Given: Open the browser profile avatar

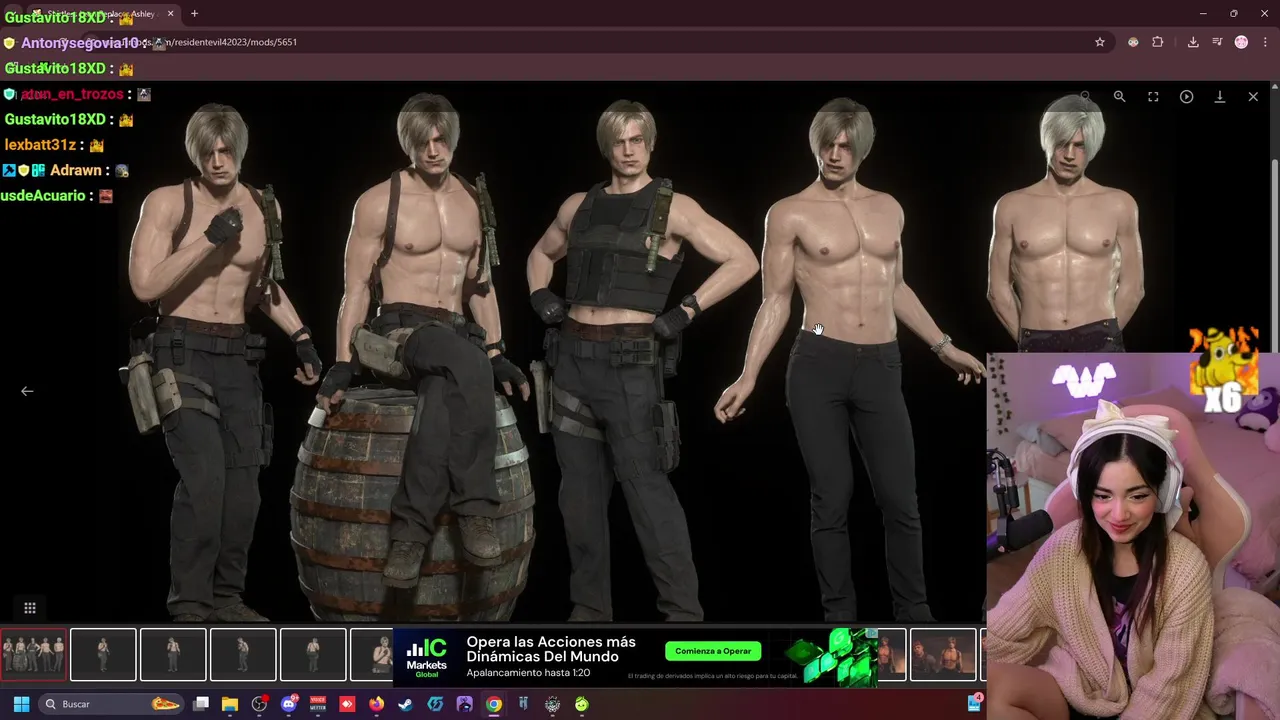Looking at the screenshot, I should 1241,42.
